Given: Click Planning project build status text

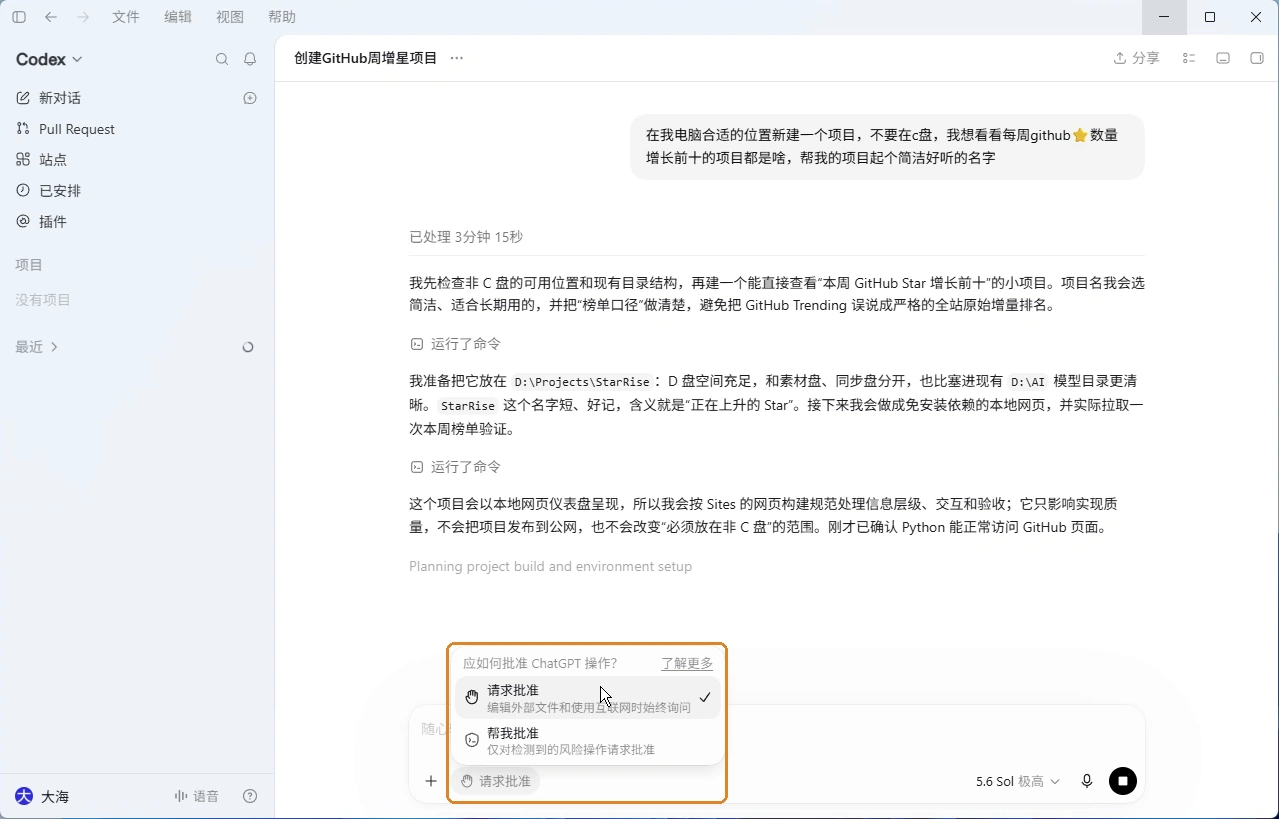Looking at the screenshot, I should pos(550,566).
